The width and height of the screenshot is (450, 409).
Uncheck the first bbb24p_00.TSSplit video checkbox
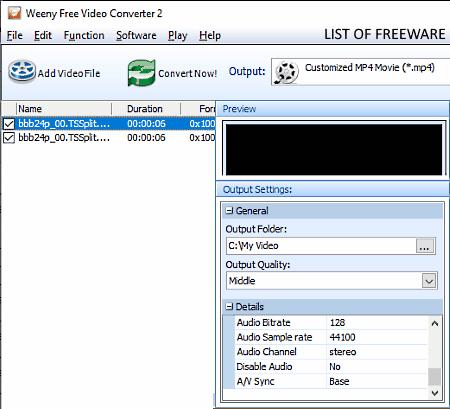coord(9,124)
